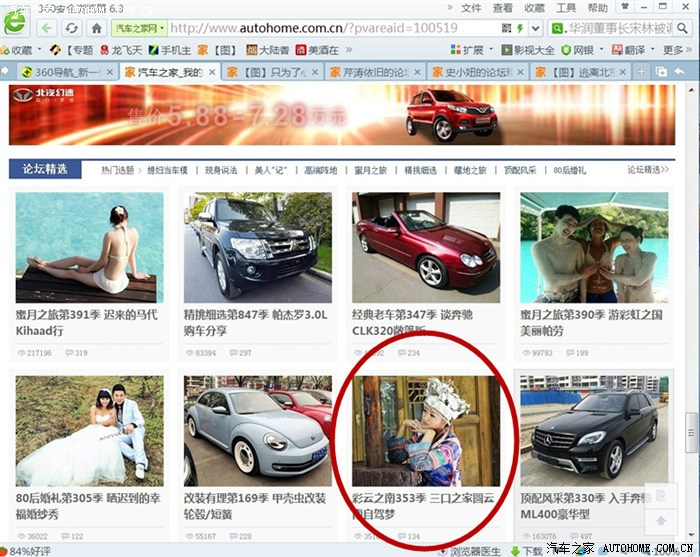Click the browser back button
This screenshot has height=557, width=700.
(x=47, y=28)
